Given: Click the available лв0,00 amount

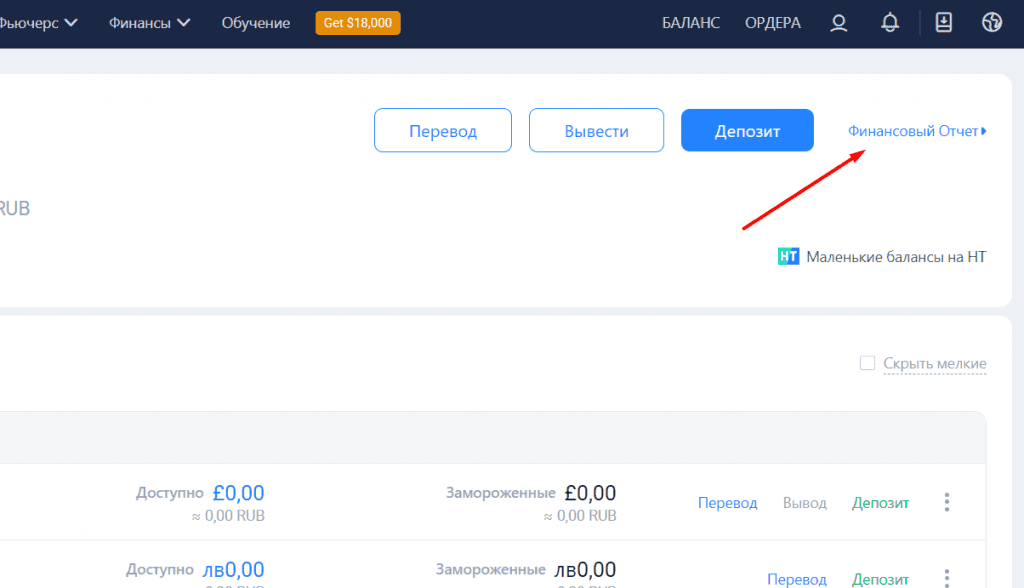Looking at the screenshot, I should (x=233, y=570).
